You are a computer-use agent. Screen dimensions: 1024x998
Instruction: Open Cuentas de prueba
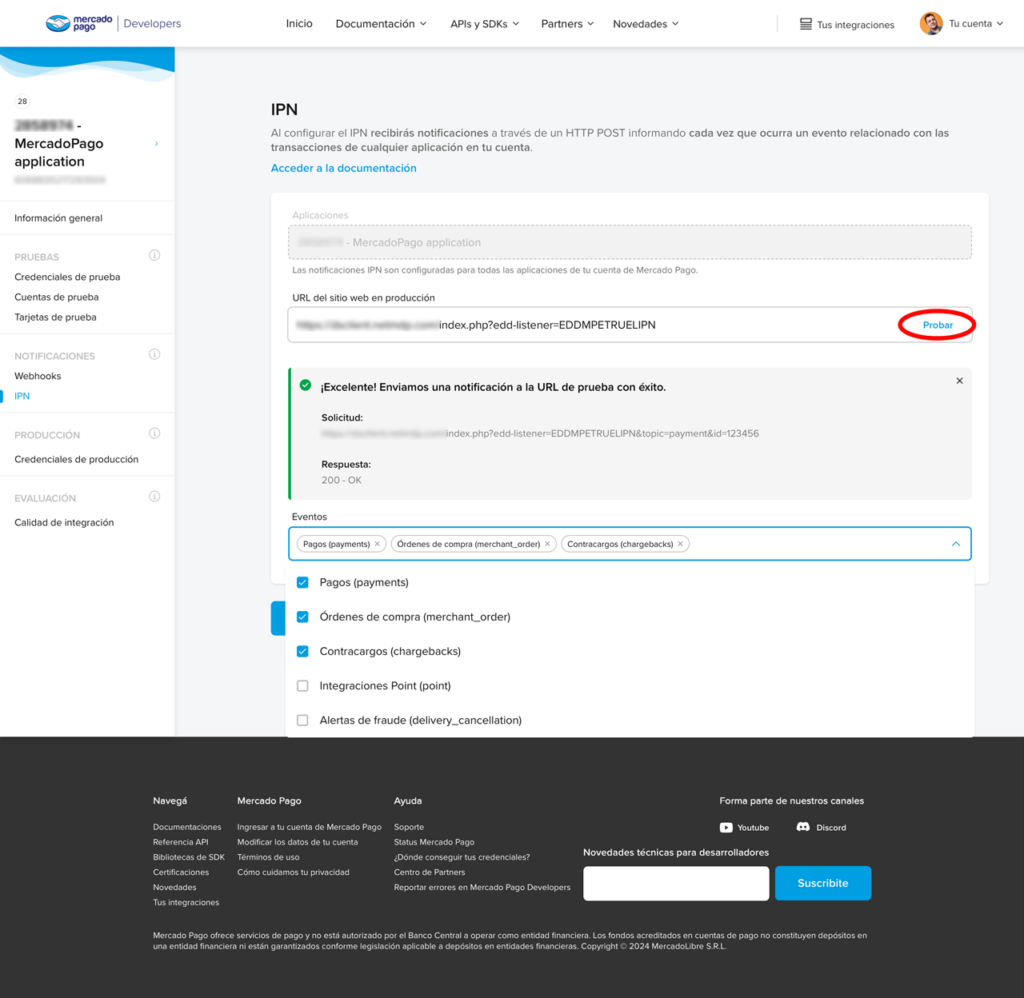(x=57, y=297)
